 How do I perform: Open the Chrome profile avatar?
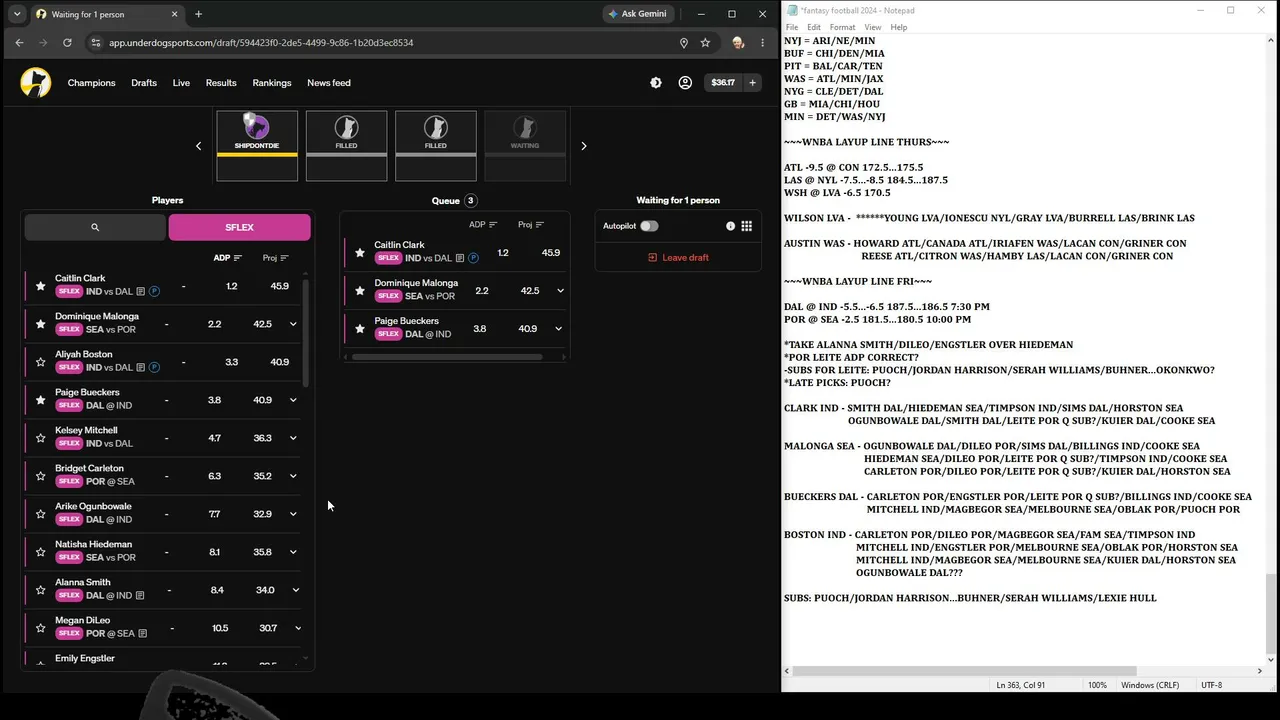pos(738,43)
